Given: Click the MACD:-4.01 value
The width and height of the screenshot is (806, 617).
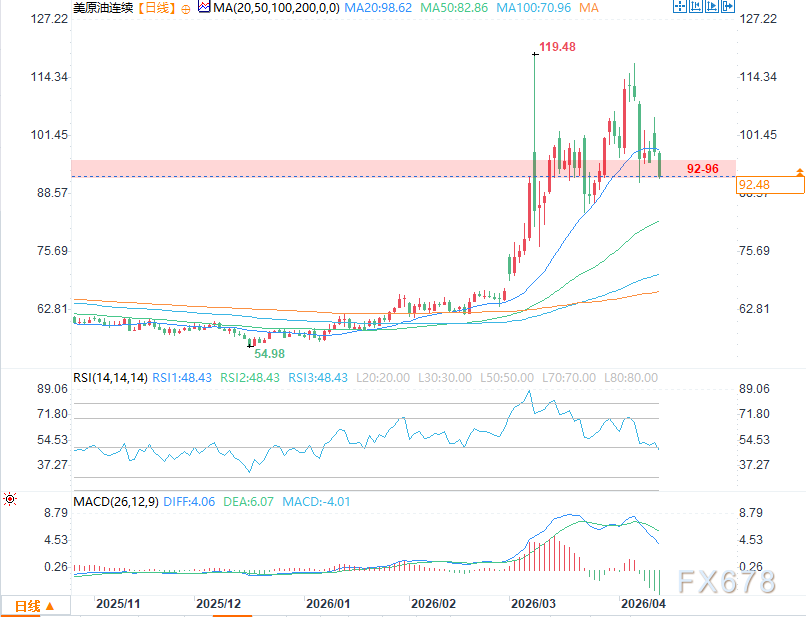Looking at the screenshot, I should pos(316,501).
